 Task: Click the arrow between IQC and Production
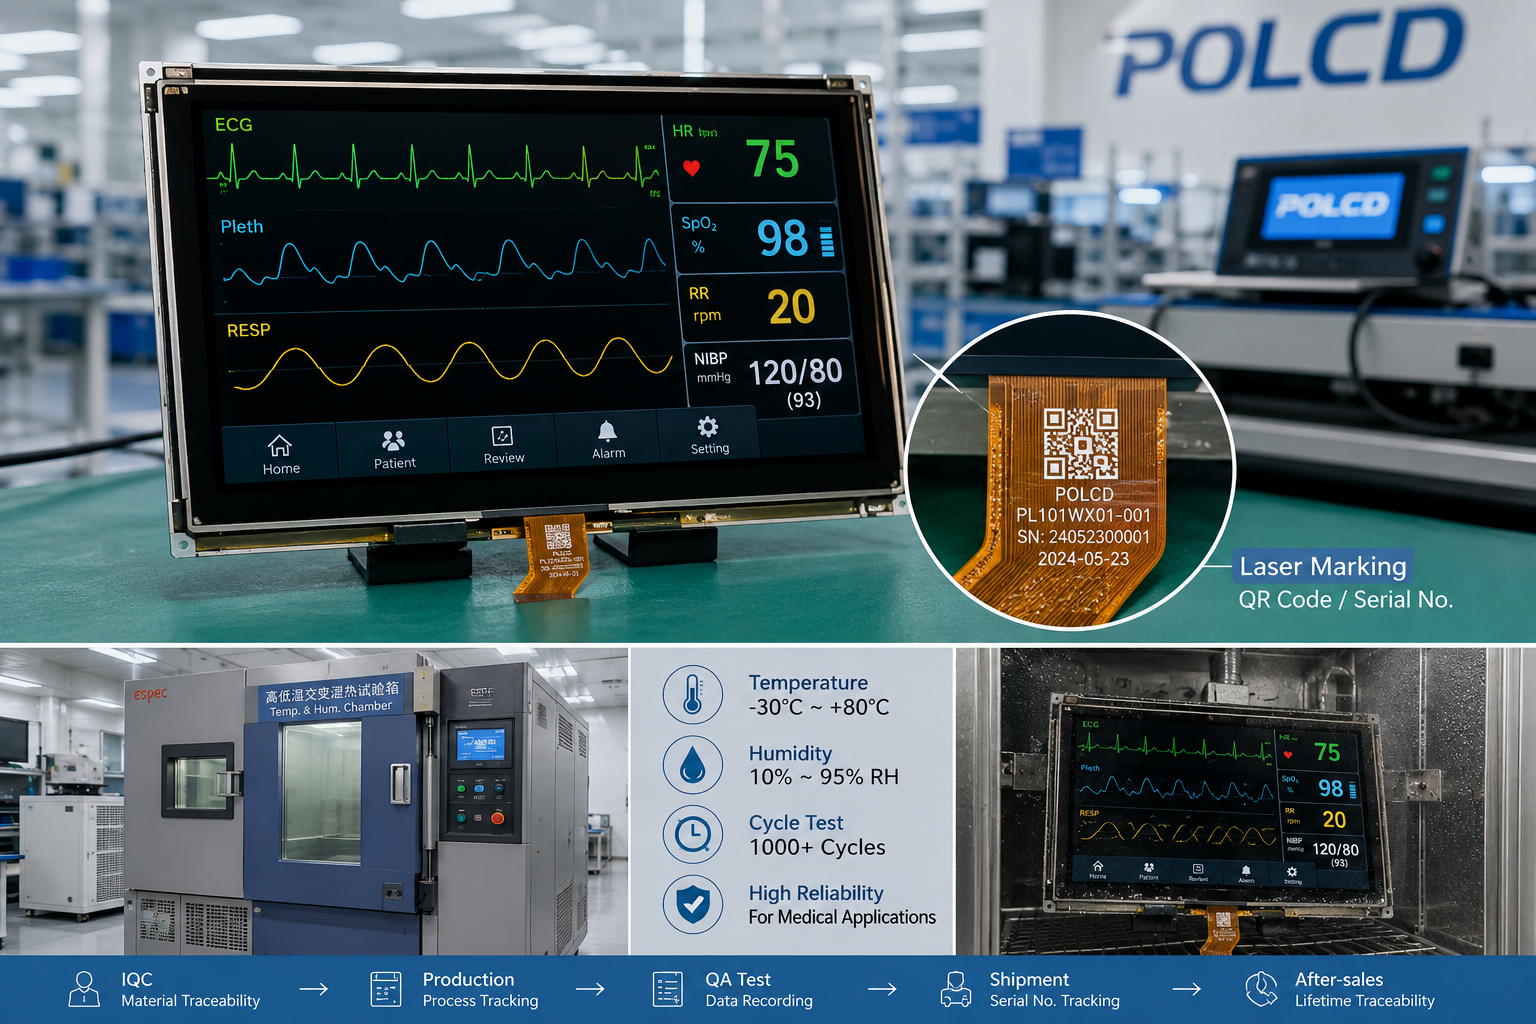point(314,989)
